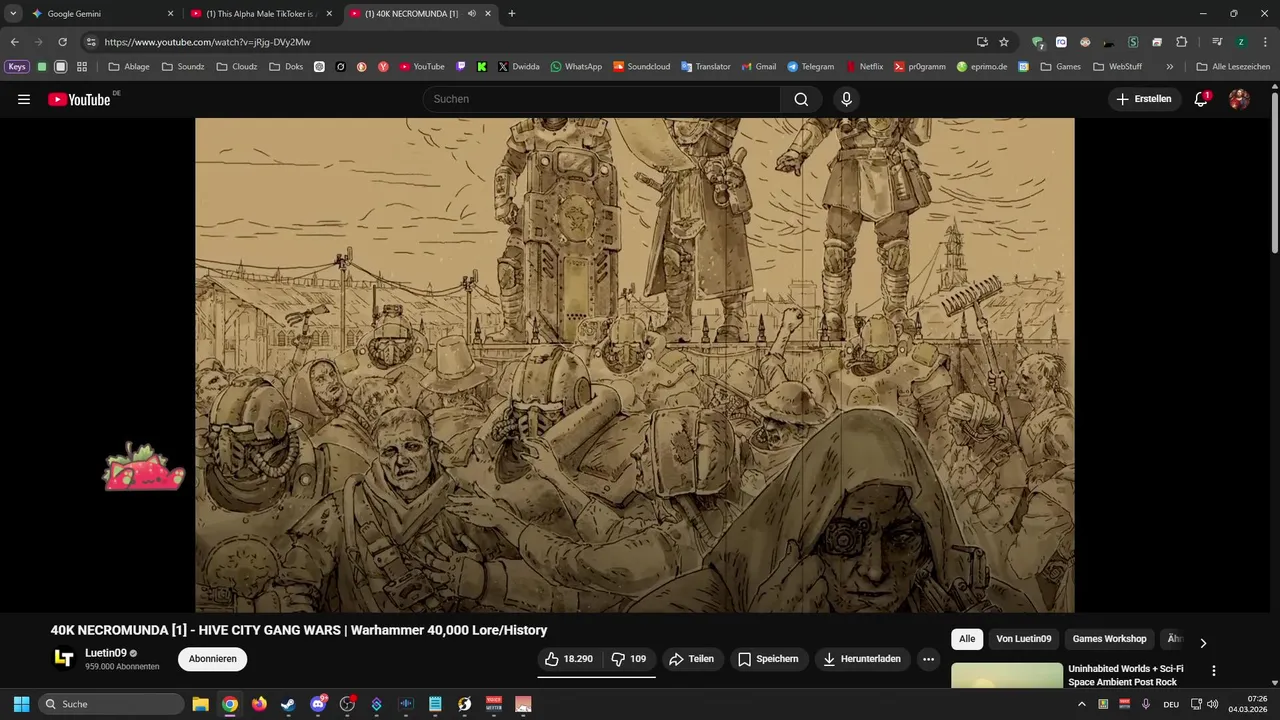The height and width of the screenshot is (720, 1280).
Task: Bookmark this page with the star icon
Action: [x=1004, y=42]
